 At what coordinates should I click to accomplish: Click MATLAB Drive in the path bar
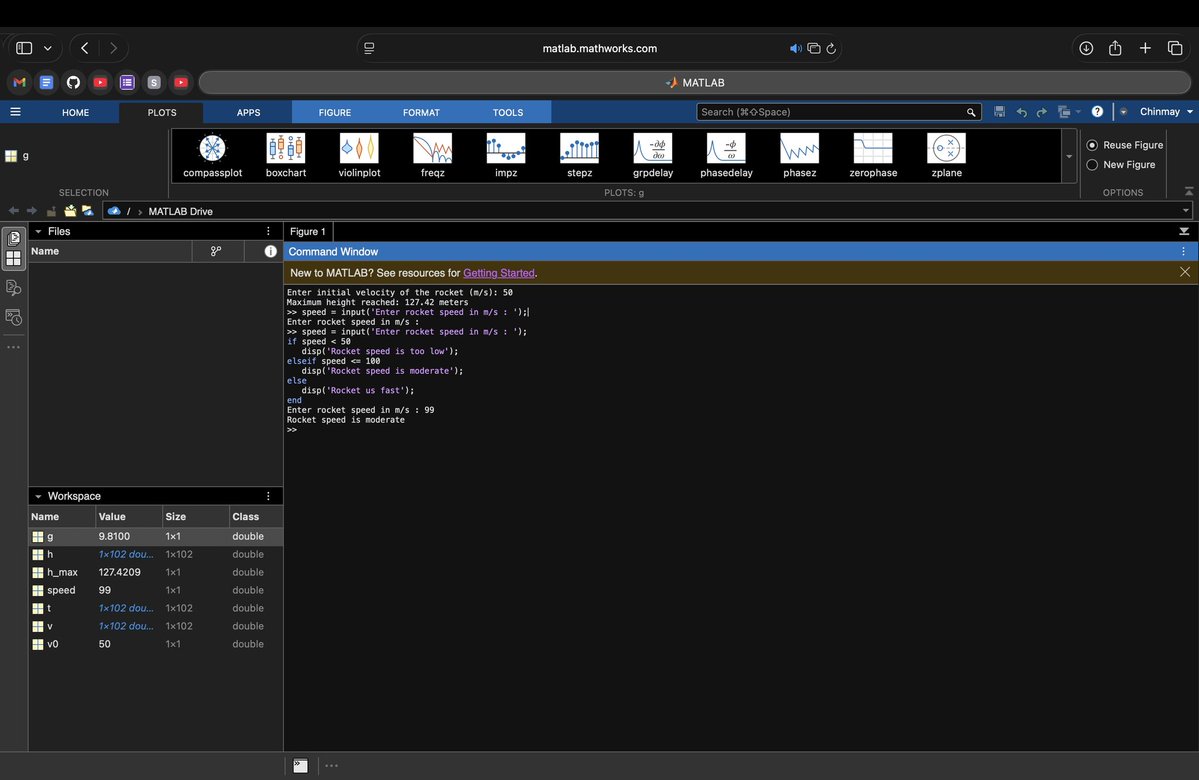[180, 211]
